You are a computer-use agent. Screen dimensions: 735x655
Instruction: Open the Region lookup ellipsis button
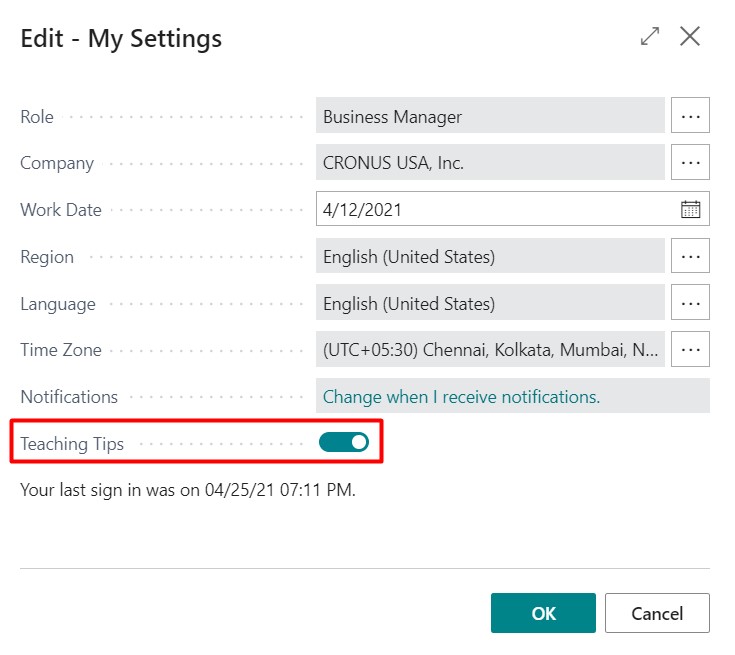(690, 256)
